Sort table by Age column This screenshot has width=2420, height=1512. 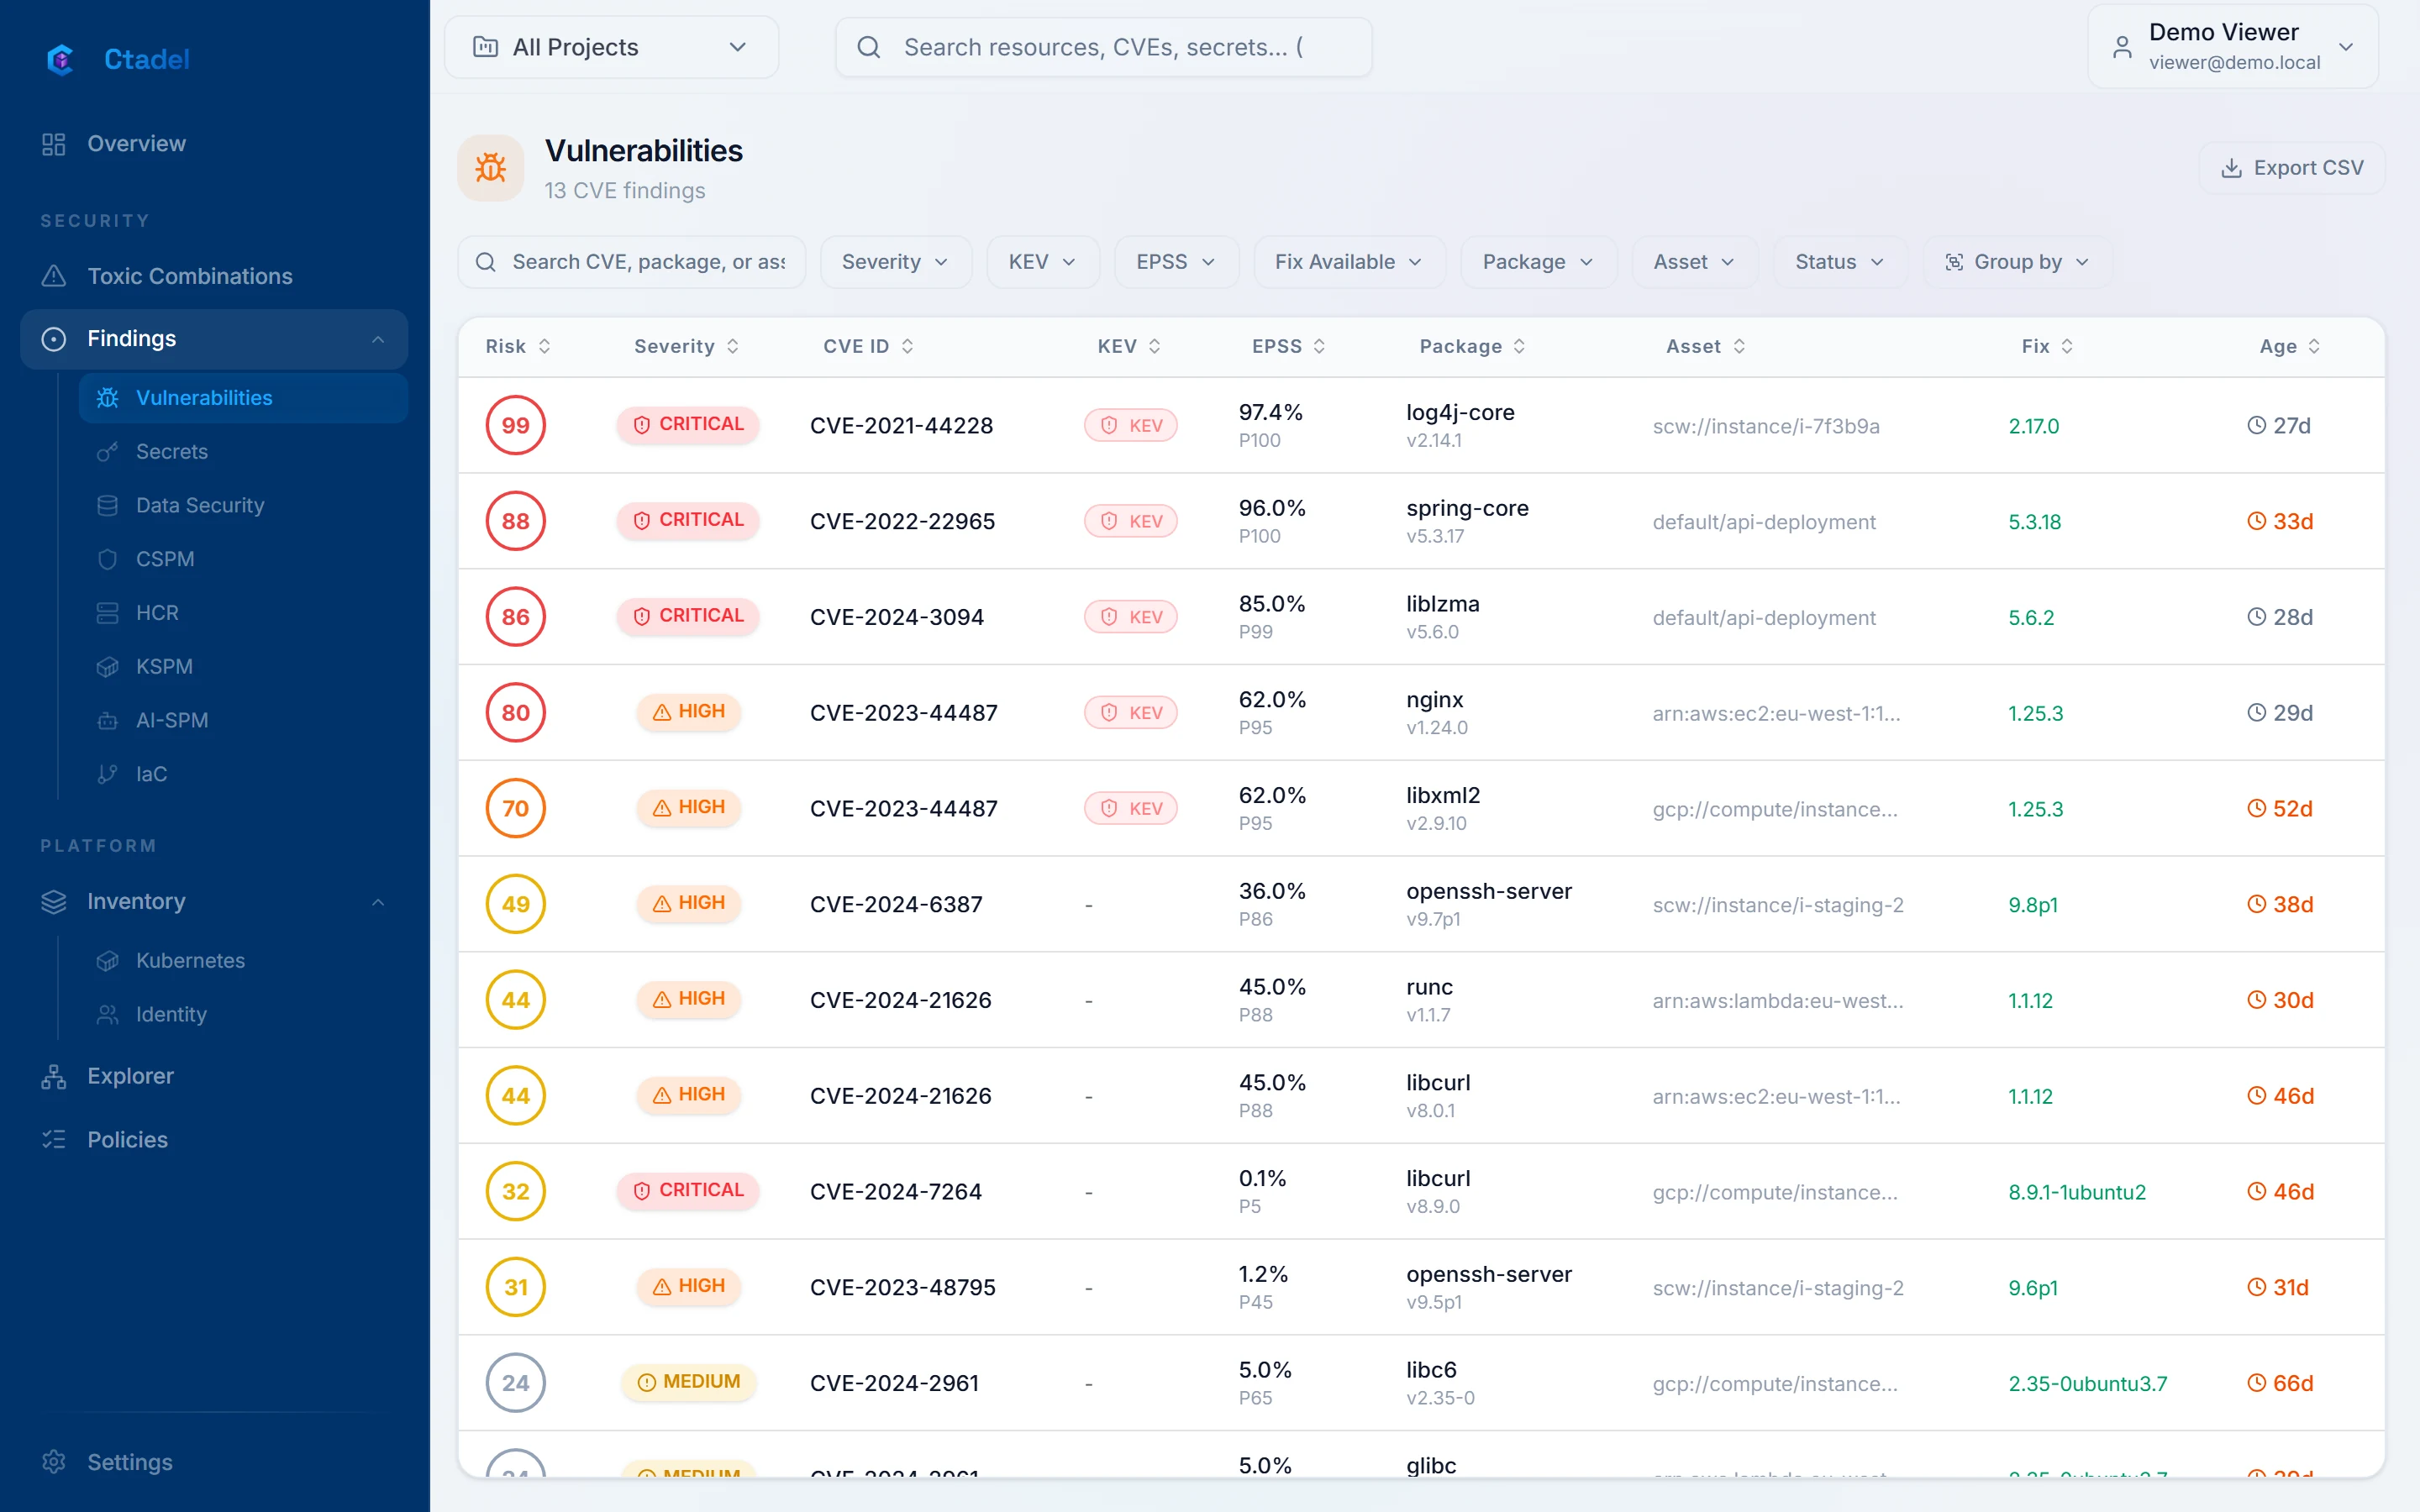click(x=2289, y=346)
